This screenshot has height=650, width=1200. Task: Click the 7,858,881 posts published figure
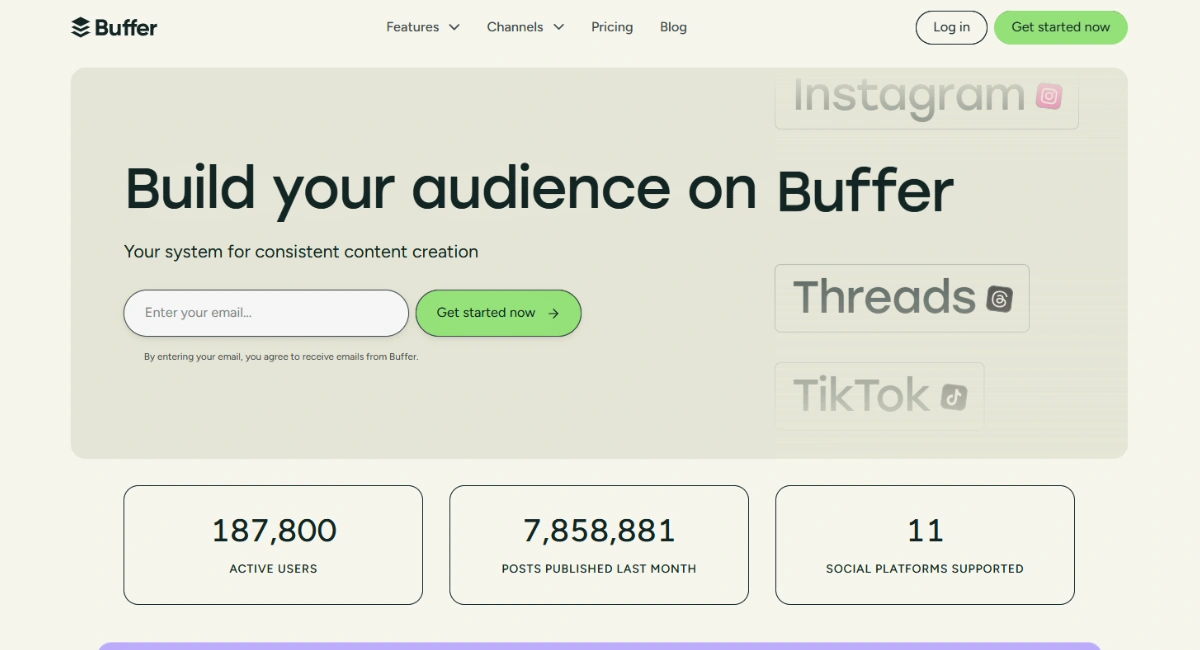point(599,530)
